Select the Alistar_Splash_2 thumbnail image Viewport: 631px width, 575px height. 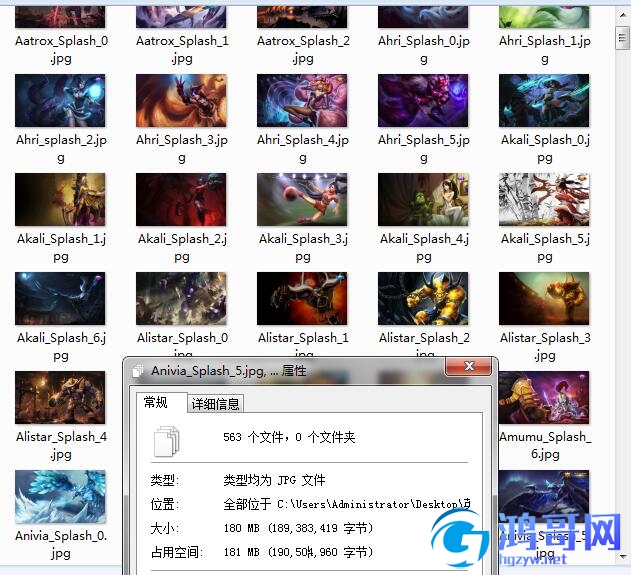423,299
